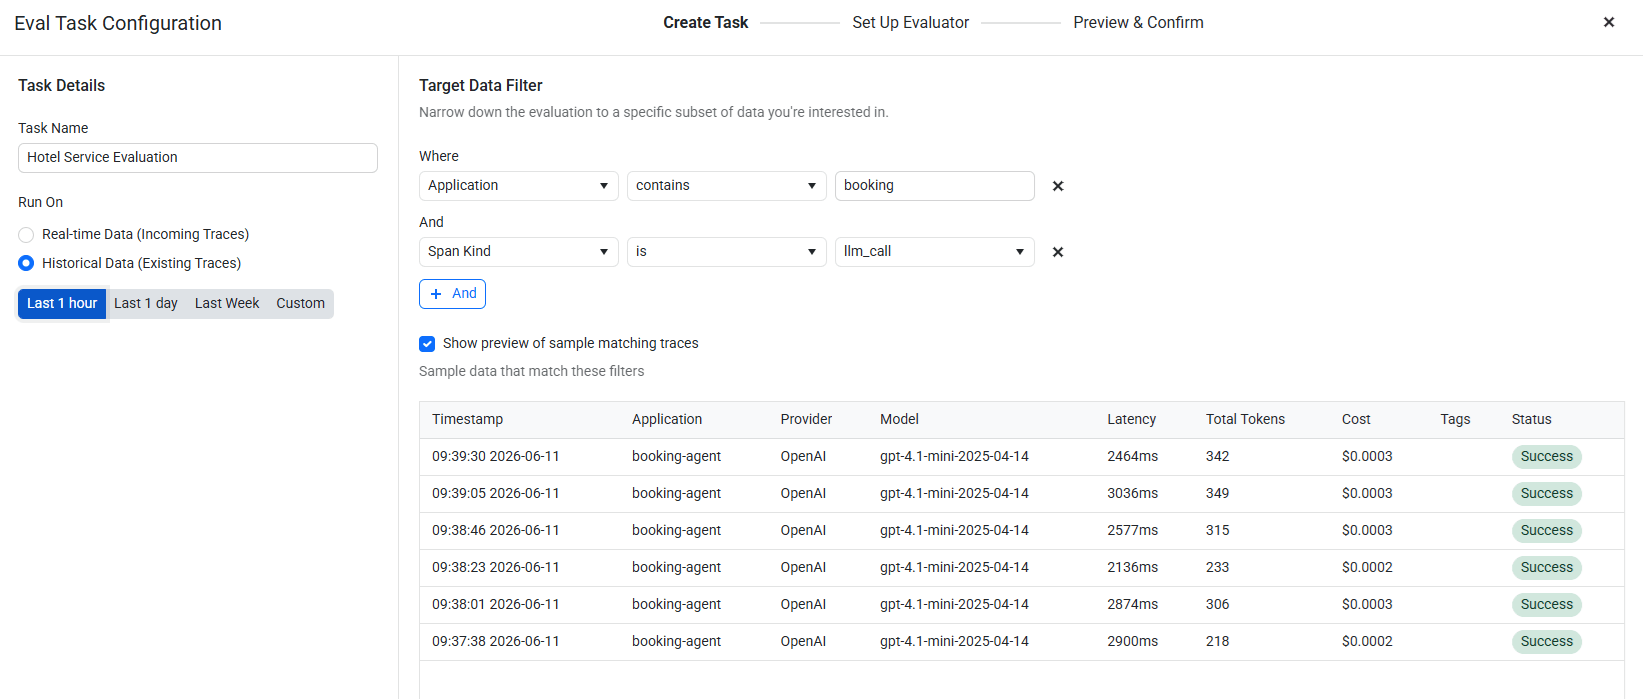Click the 315 total tokens cell
Viewport: 1643px width, 699px height.
pos(1218,531)
